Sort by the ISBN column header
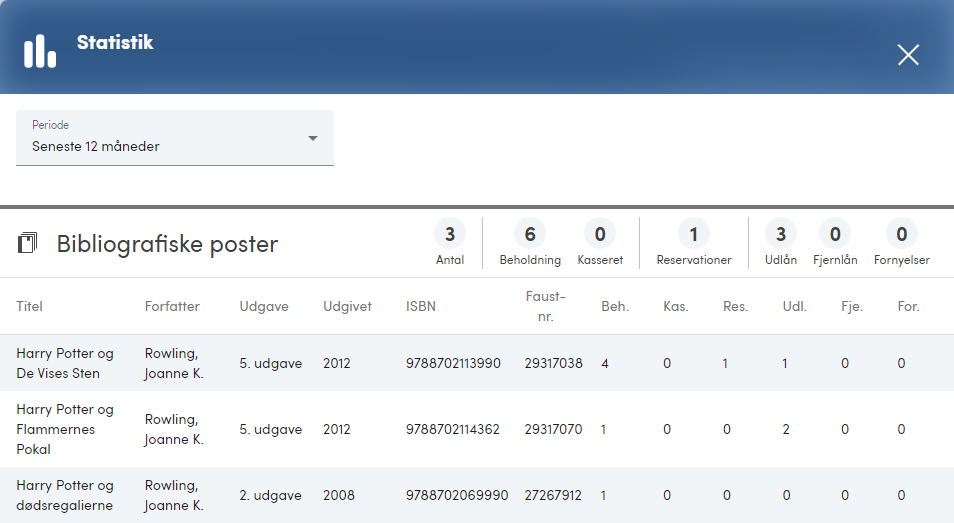954x523 pixels. (421, 306)
